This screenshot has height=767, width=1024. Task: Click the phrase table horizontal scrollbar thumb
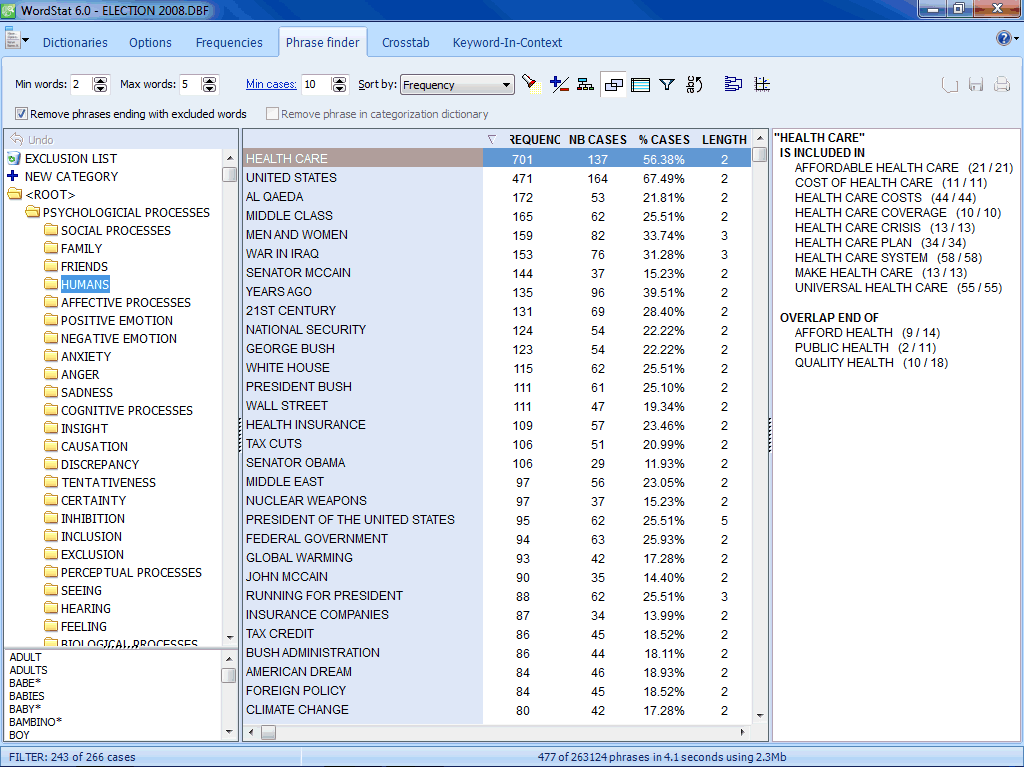tap(269, 732)
